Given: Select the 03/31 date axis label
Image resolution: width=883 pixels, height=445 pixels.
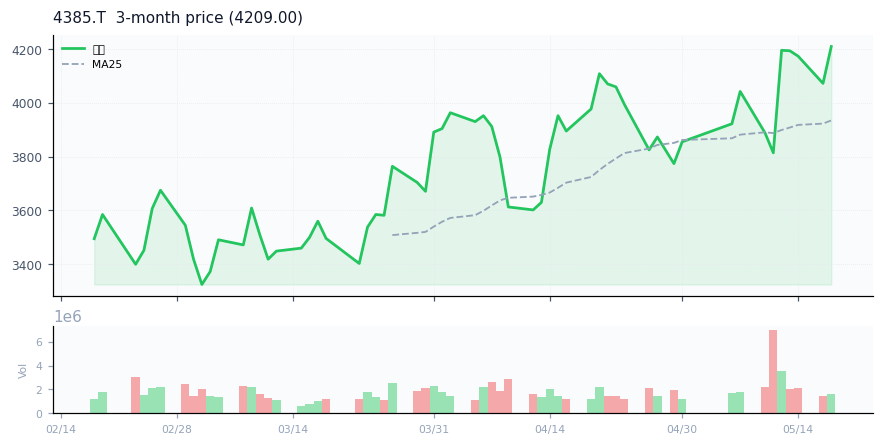Looking at the screenshot, I should pyautogui.click(x=434, y=430).
